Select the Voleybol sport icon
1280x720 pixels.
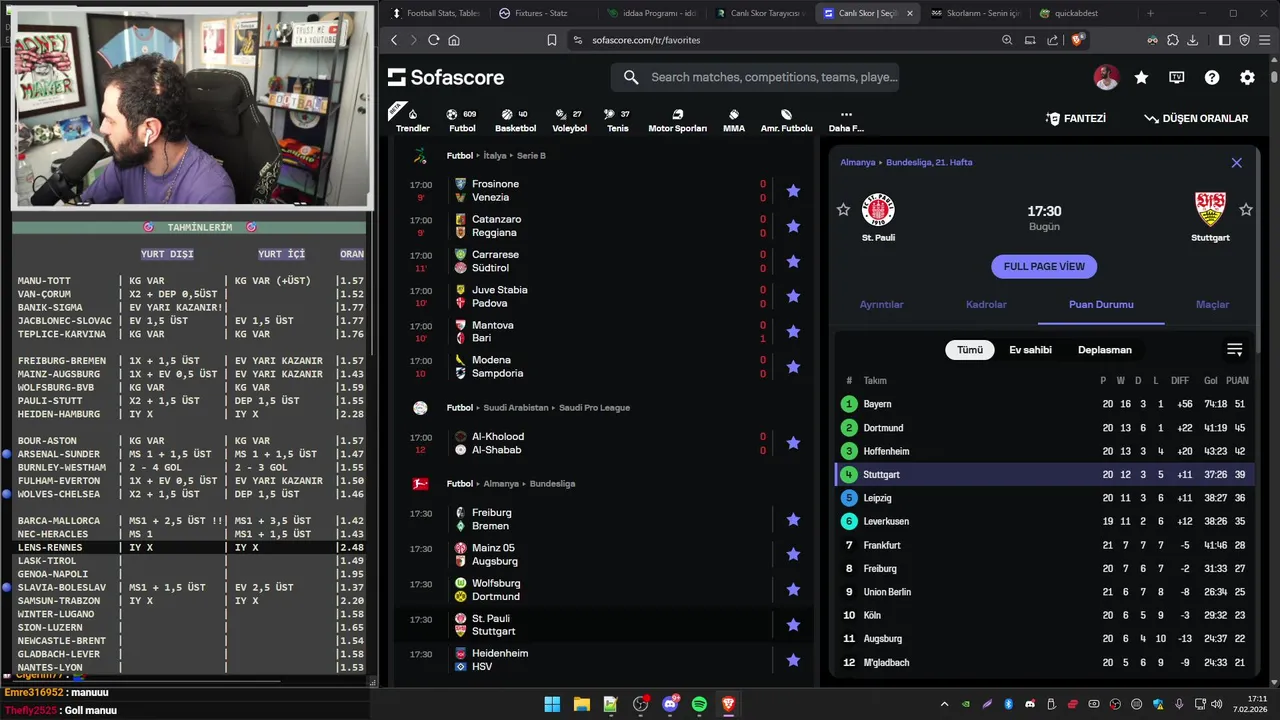click(x=569, y=120)
